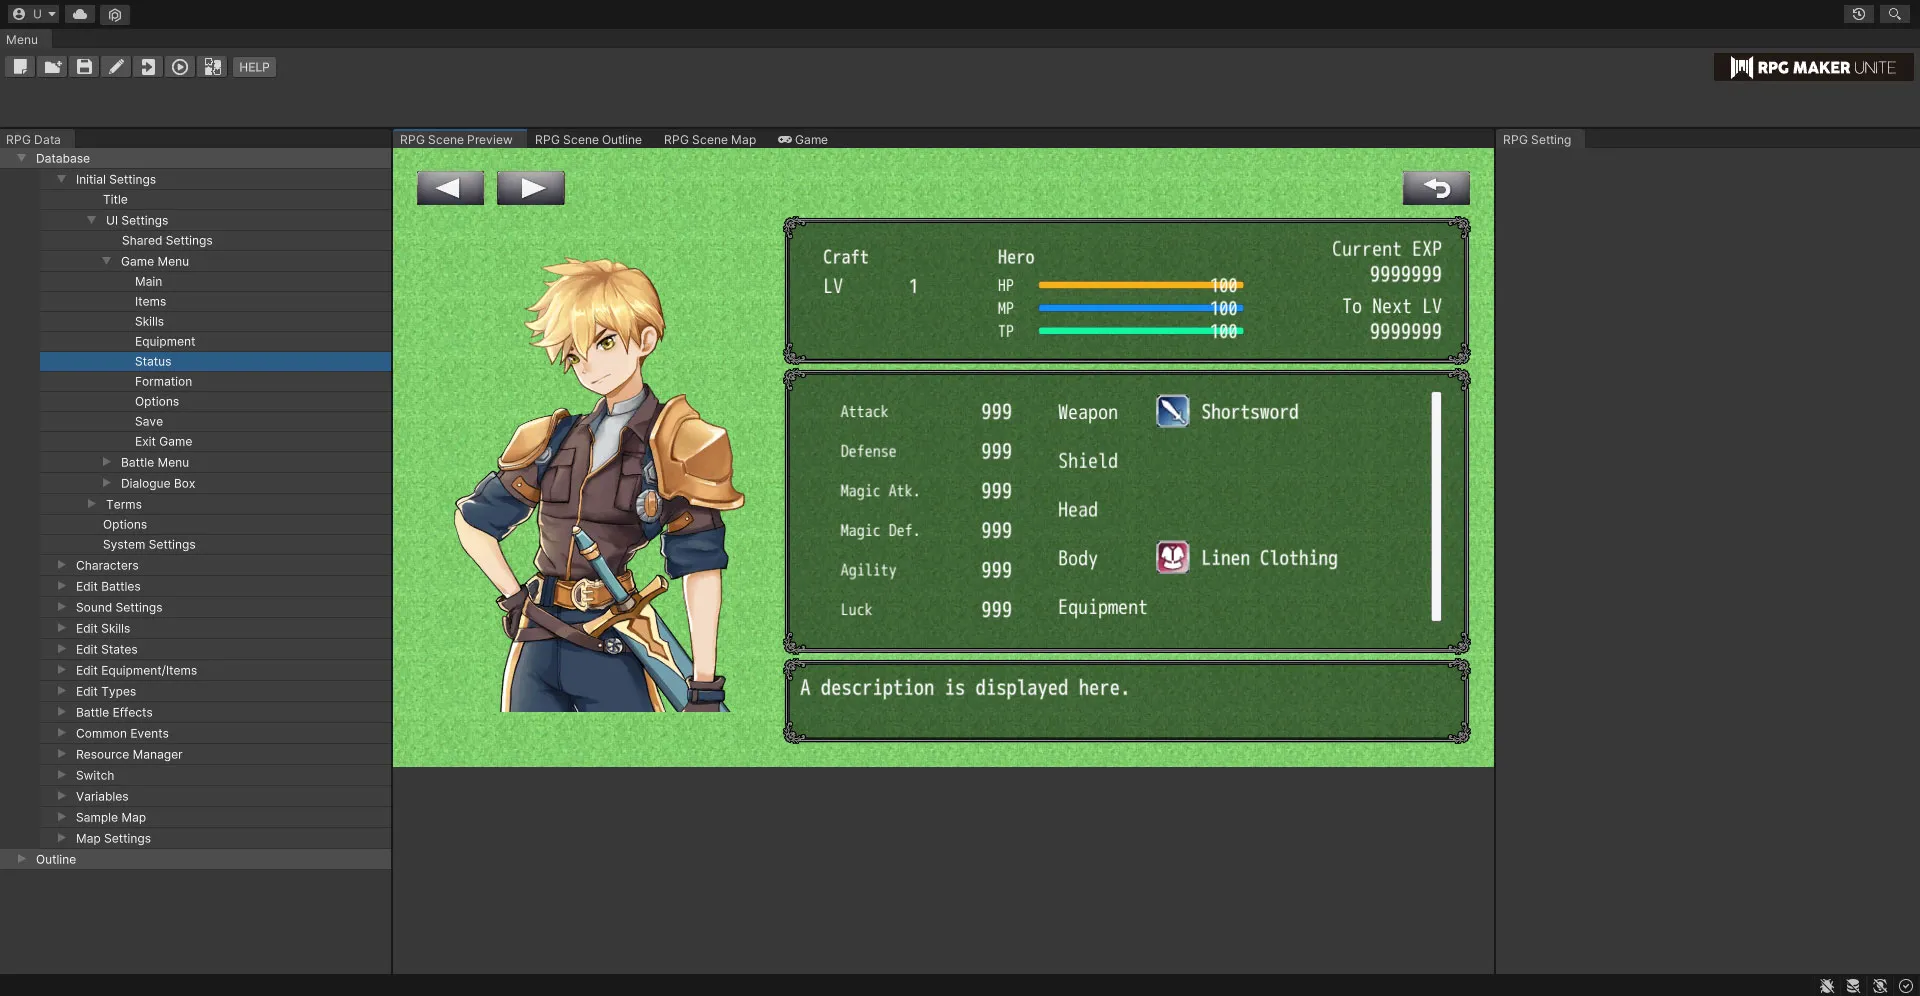
Task: Open the account dropdown
Action: 33,14
